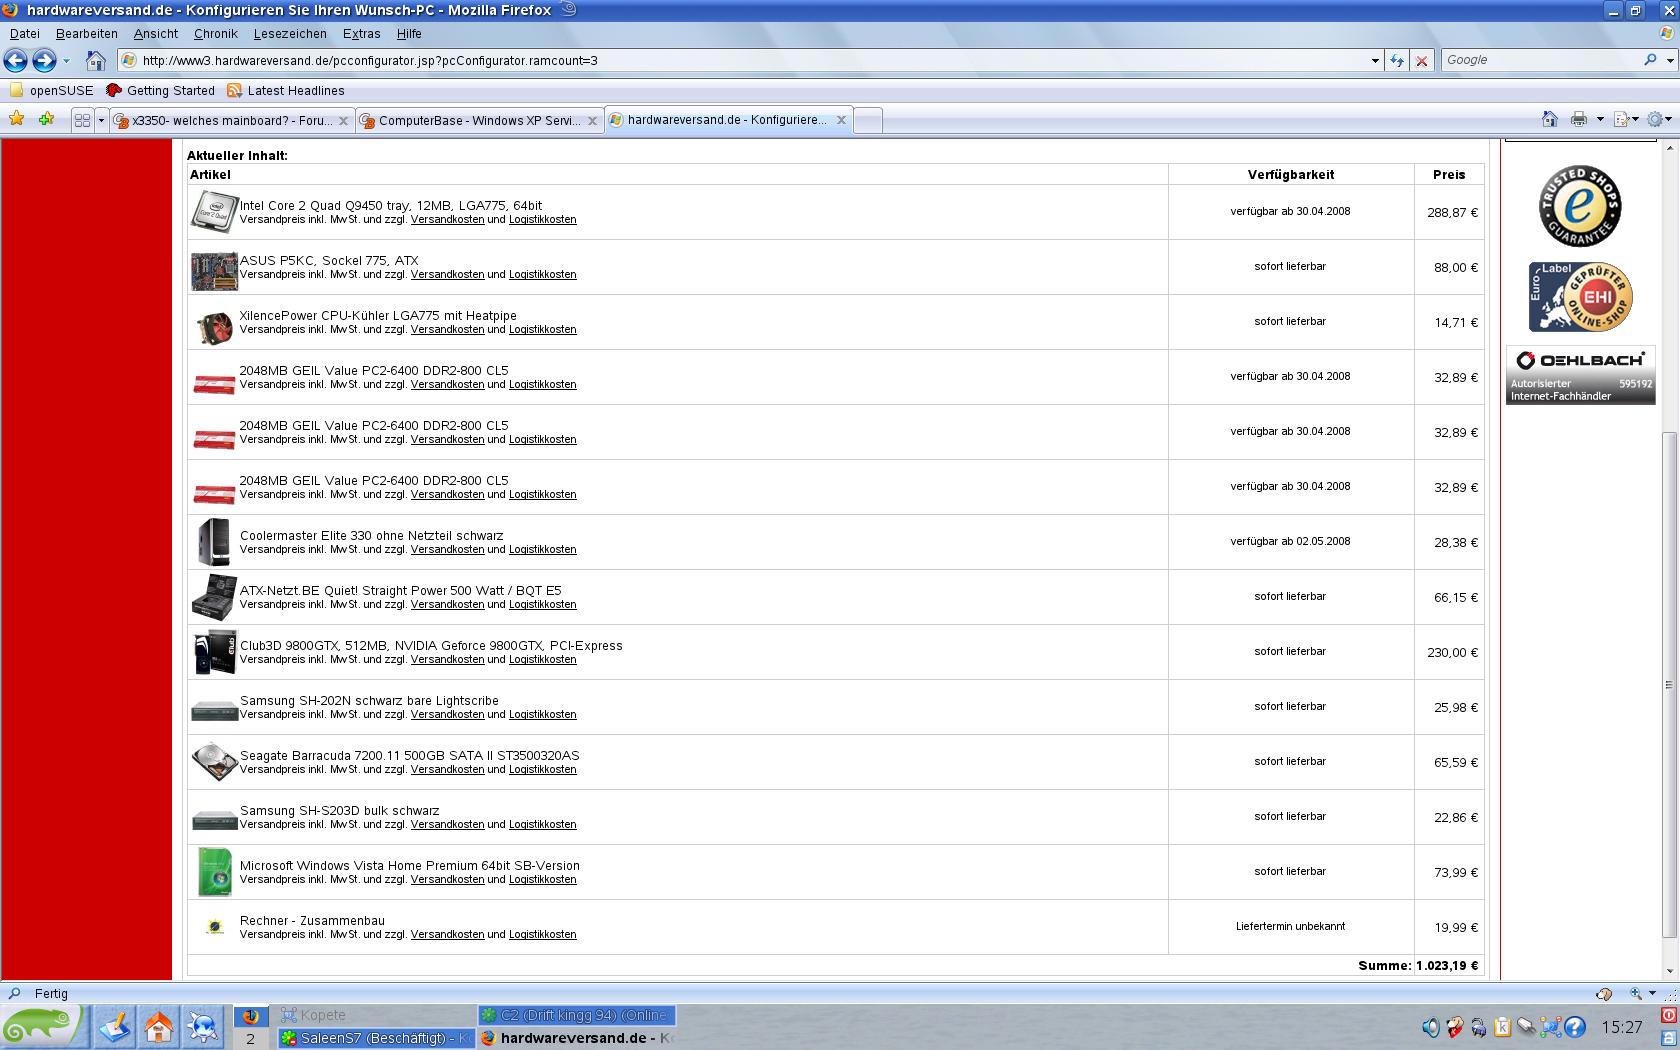Click the Trusted Shops Guarantee badge

[x=1580, y=206]
